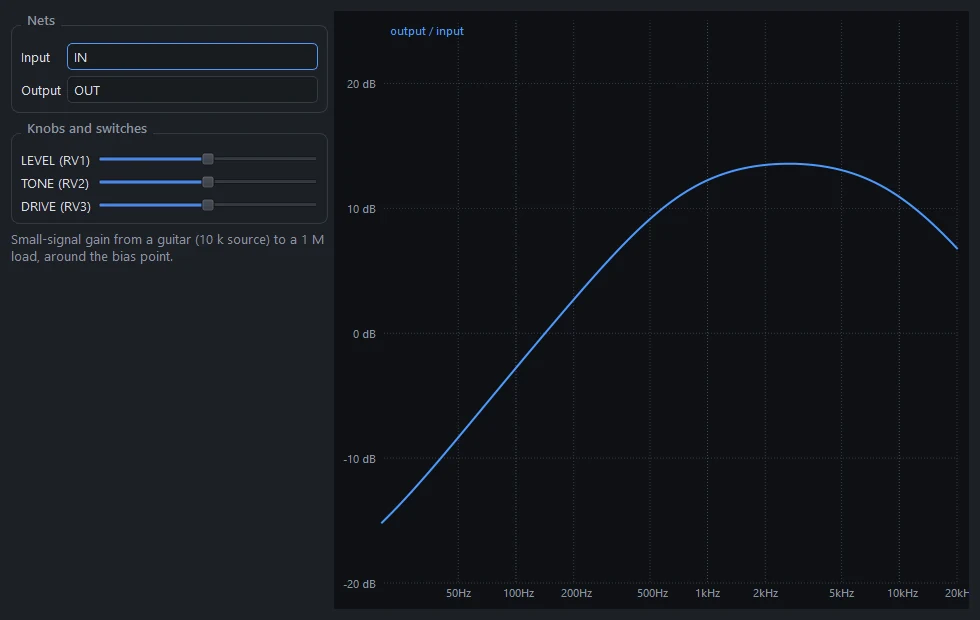Click the 'DRIVE (RV3)' label

click(x=56, y=207)
